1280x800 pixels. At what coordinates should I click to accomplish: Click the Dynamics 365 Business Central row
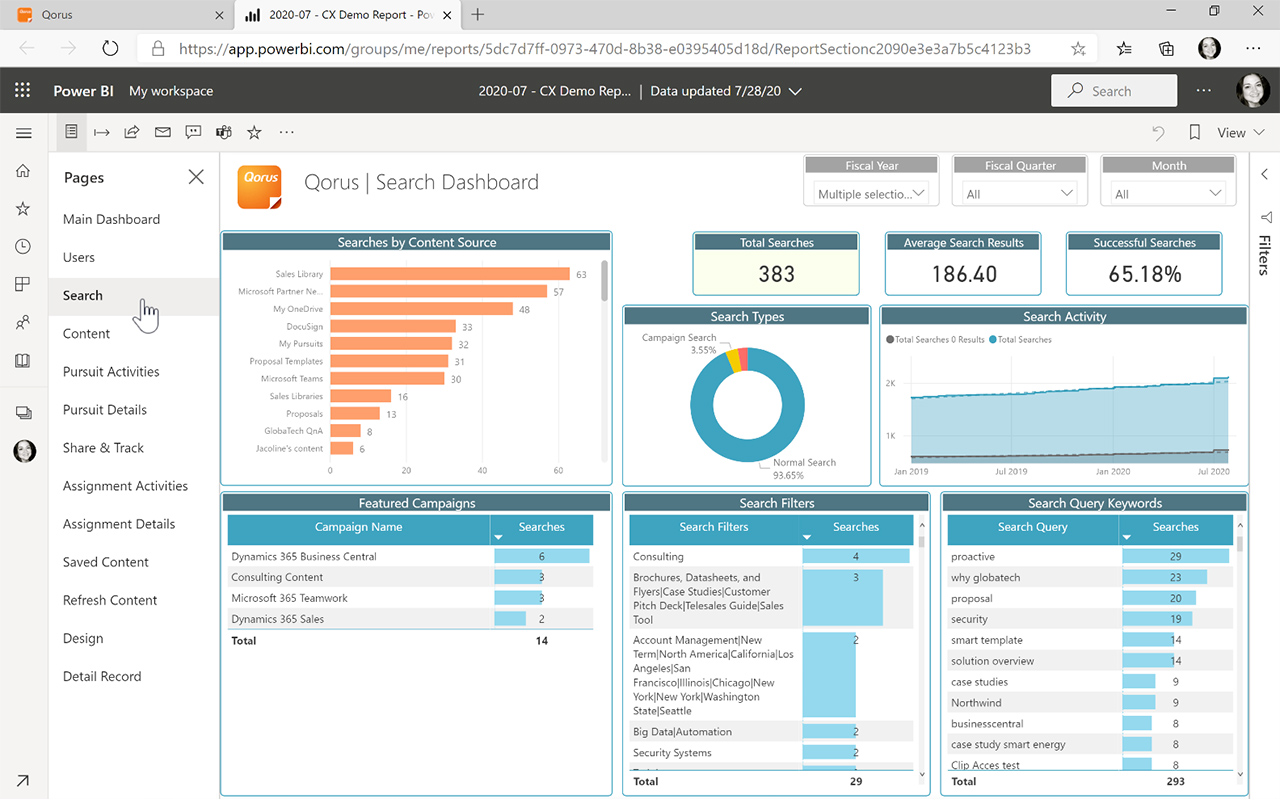pyautogui.click(x=410, y=556)
